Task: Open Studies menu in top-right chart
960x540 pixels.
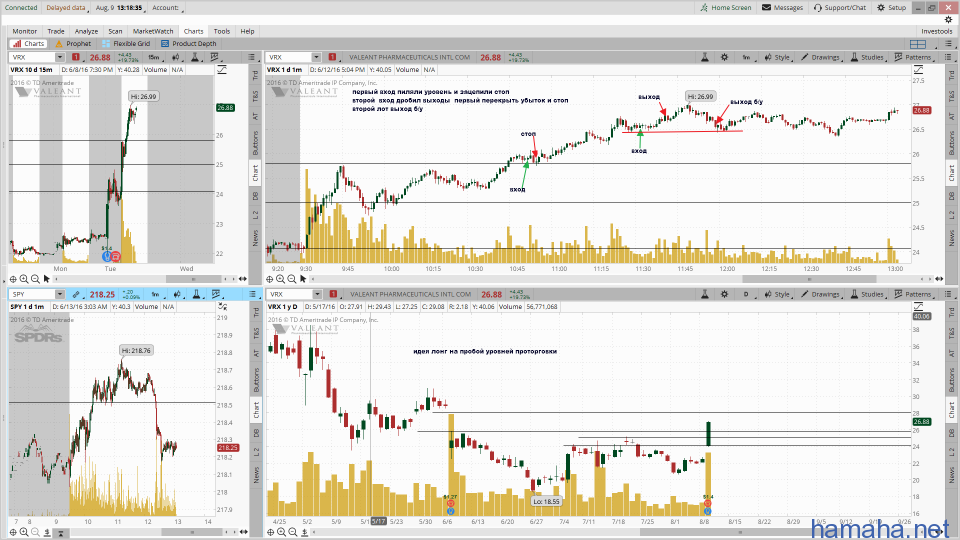Action: point(868,57)
